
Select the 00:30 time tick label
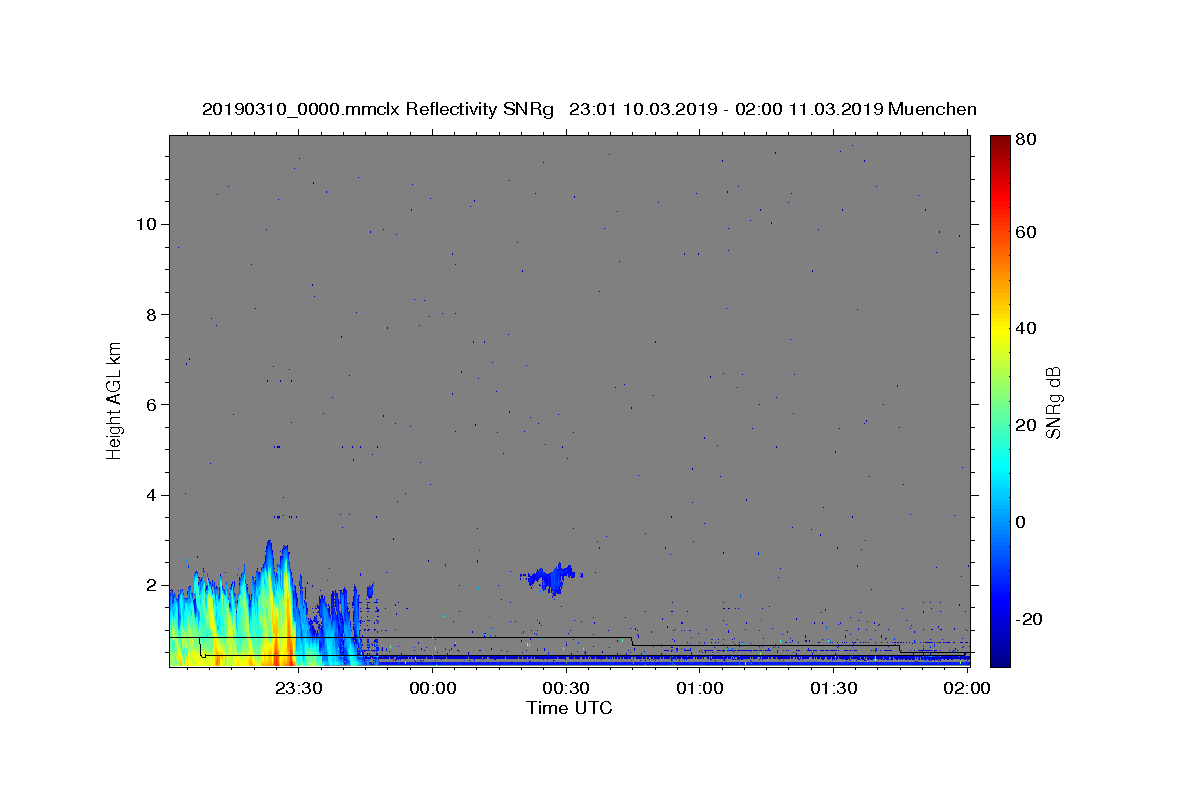566,688
